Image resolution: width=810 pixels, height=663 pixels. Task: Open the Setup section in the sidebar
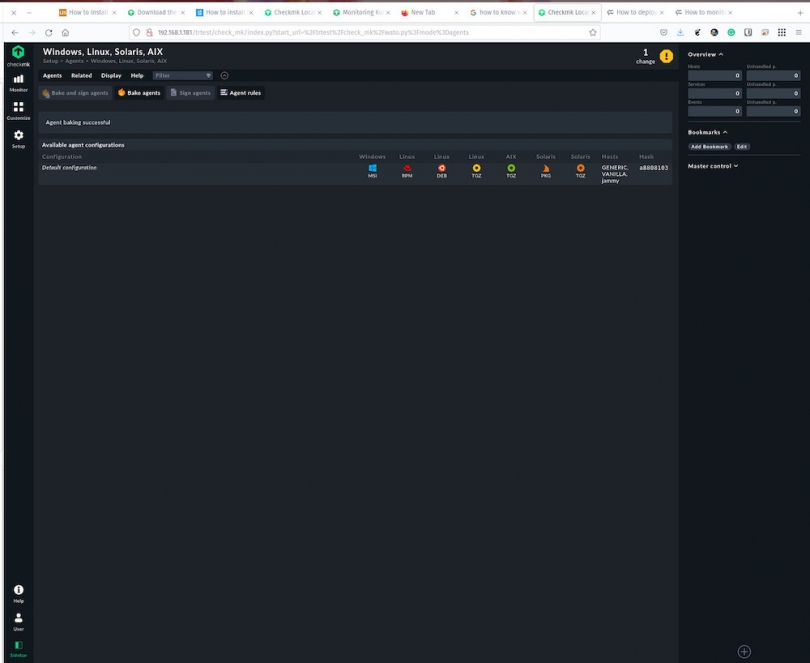[x=17, y=137]
